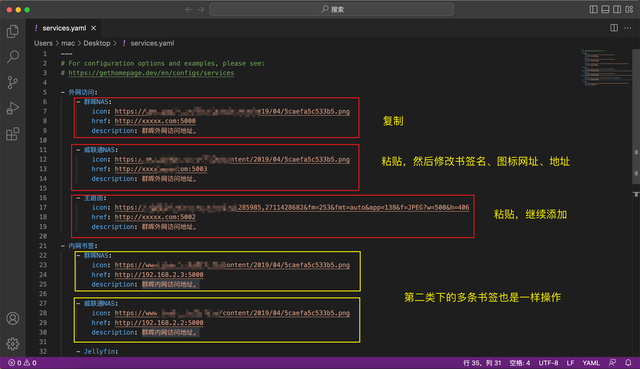Open the Explorer view in activity bar
Screen dimensions: 640x369
(13, 31)
